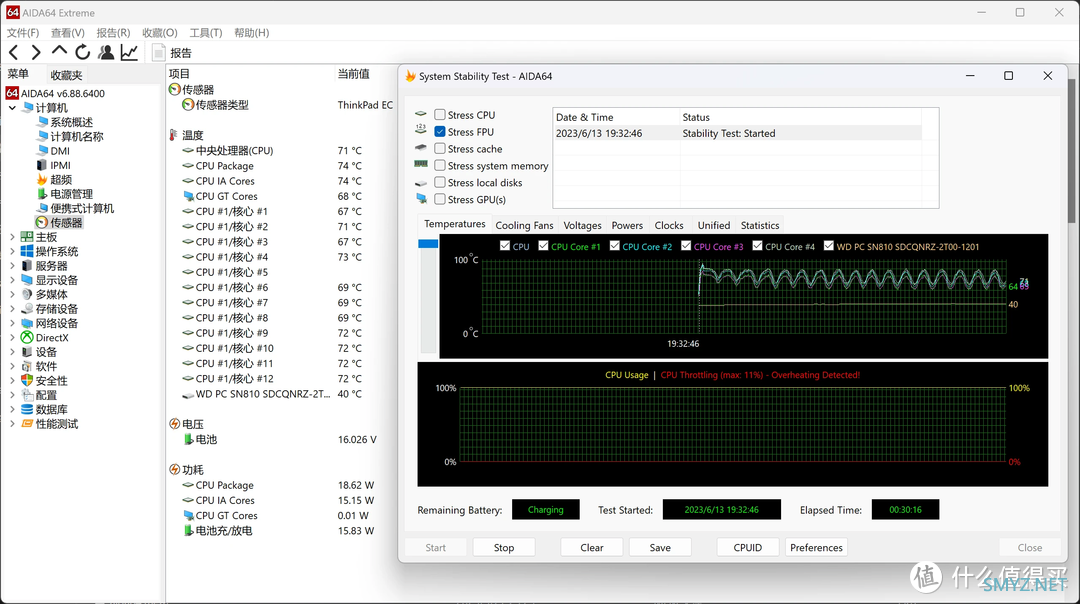This screenshot has height=604, width=1080.
Task: Enable the Stress local disks checkbox
Action: click(439, 182)
